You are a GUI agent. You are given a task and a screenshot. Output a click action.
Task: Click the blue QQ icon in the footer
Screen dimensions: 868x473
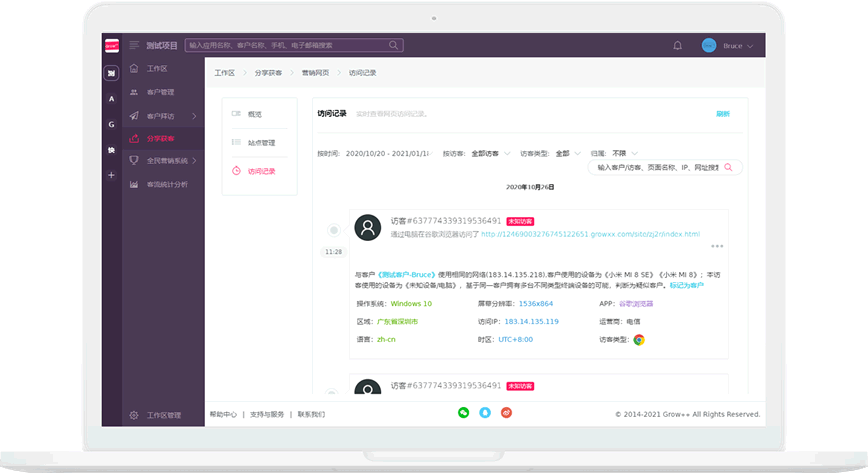(x=485, y=412)
